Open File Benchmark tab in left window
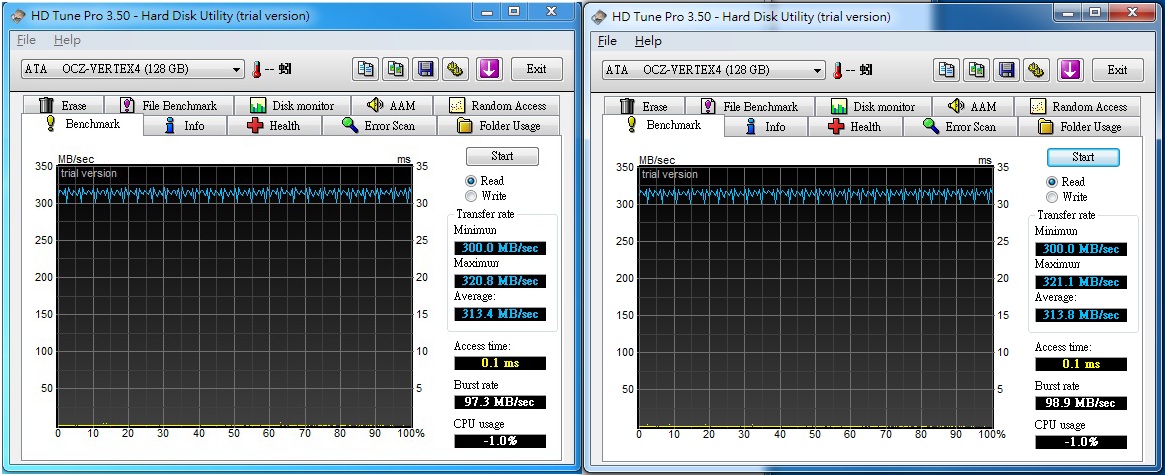Viewport: 1165px width, 475px height. pyautogui.click(x=169, y=106)
